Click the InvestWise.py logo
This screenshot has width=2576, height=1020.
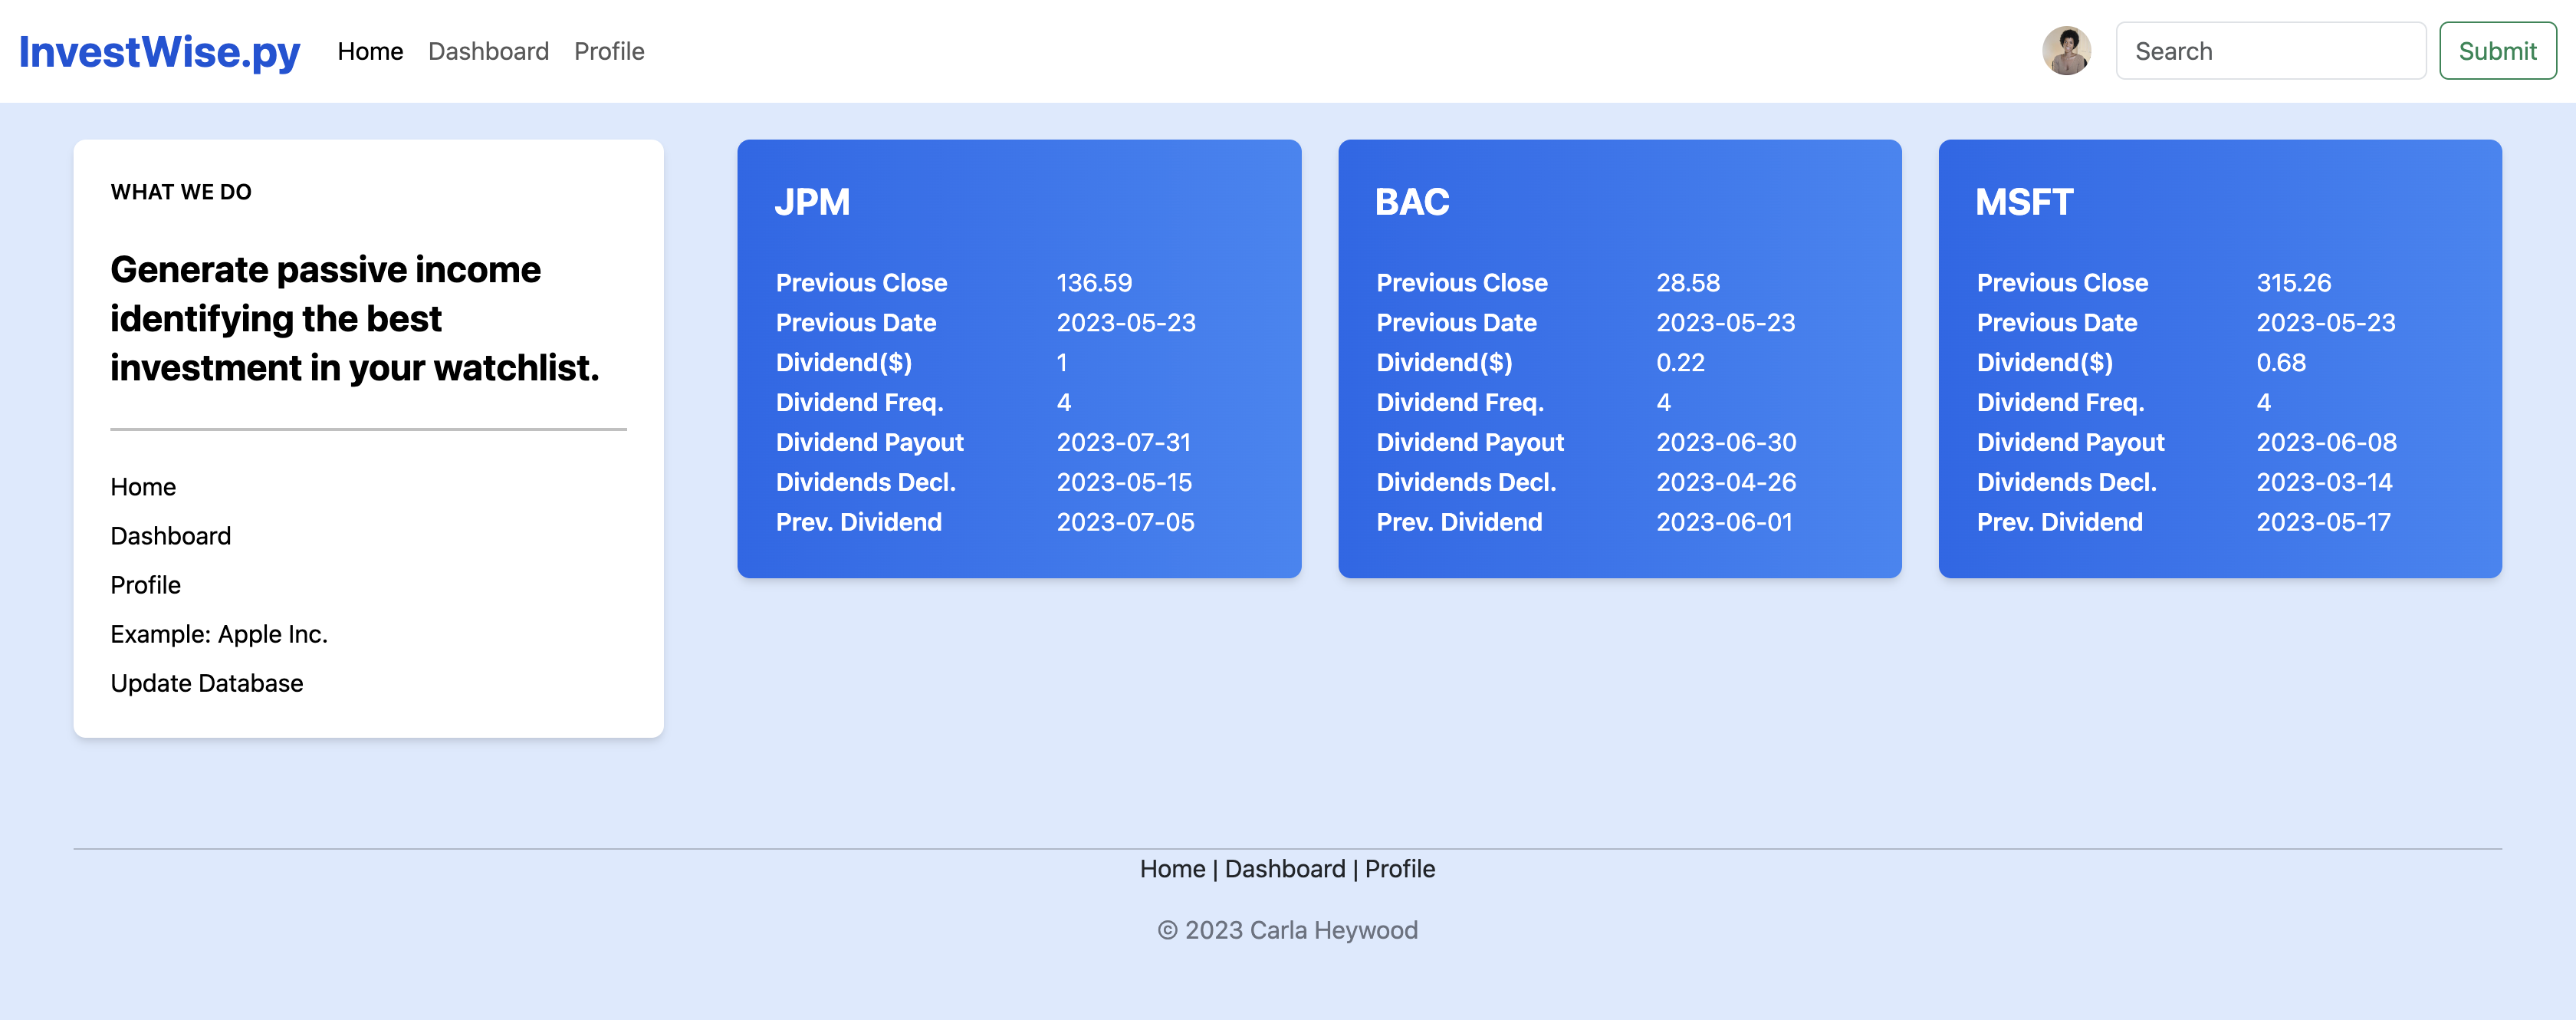[159, 52]
